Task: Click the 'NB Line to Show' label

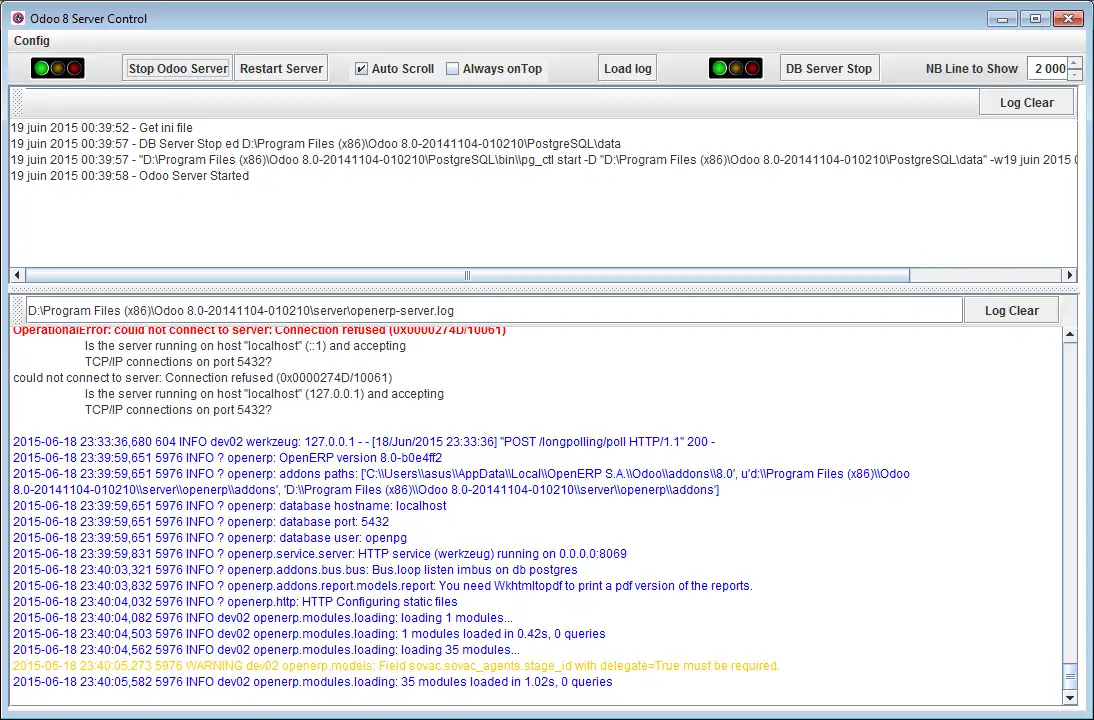Action: pos(972,68)
